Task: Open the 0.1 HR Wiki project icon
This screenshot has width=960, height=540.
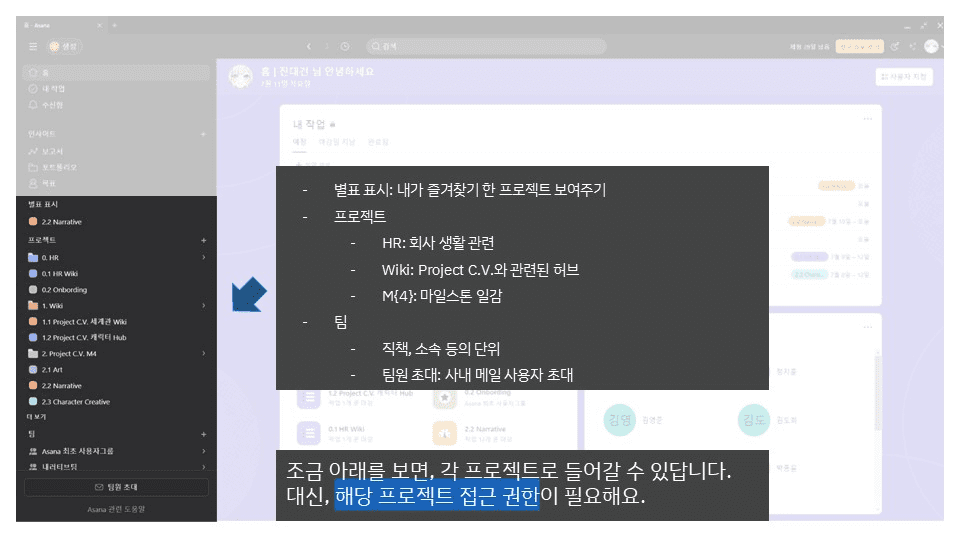Action: (x=33, y=273)
